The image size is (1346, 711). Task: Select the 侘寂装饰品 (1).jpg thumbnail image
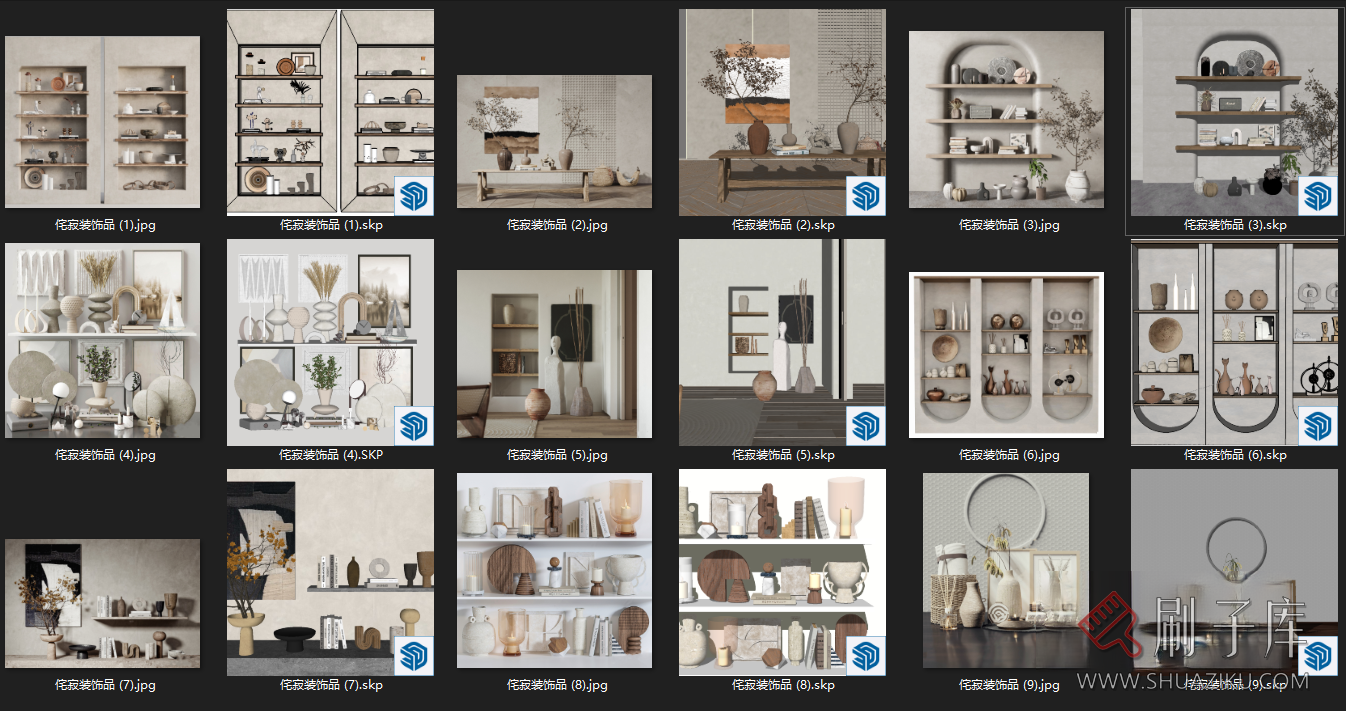pos(102,122)
